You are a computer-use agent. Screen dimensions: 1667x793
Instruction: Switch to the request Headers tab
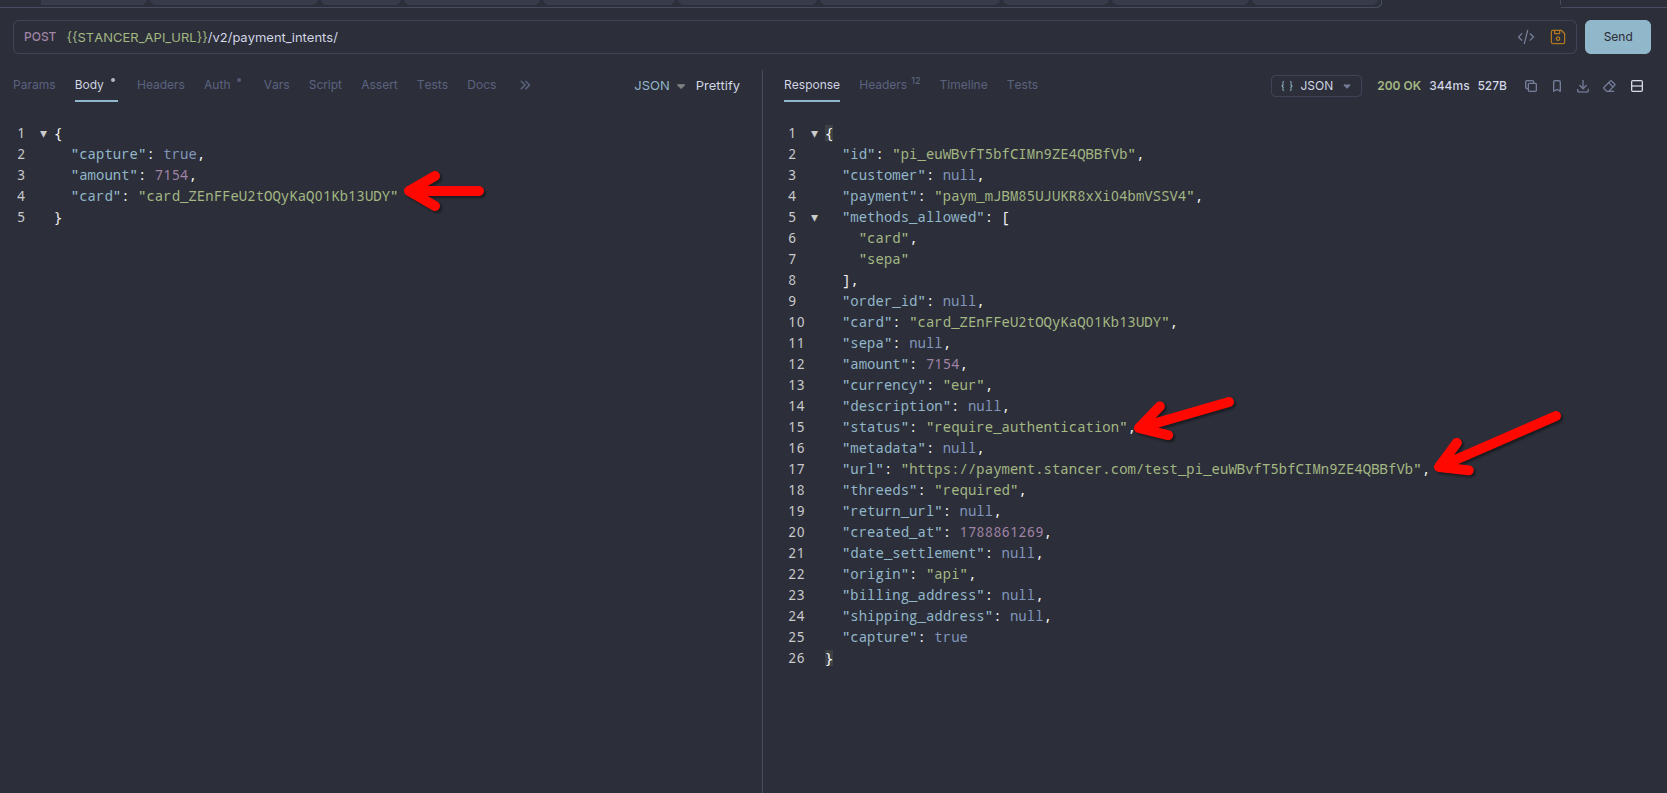pos(161,85)
